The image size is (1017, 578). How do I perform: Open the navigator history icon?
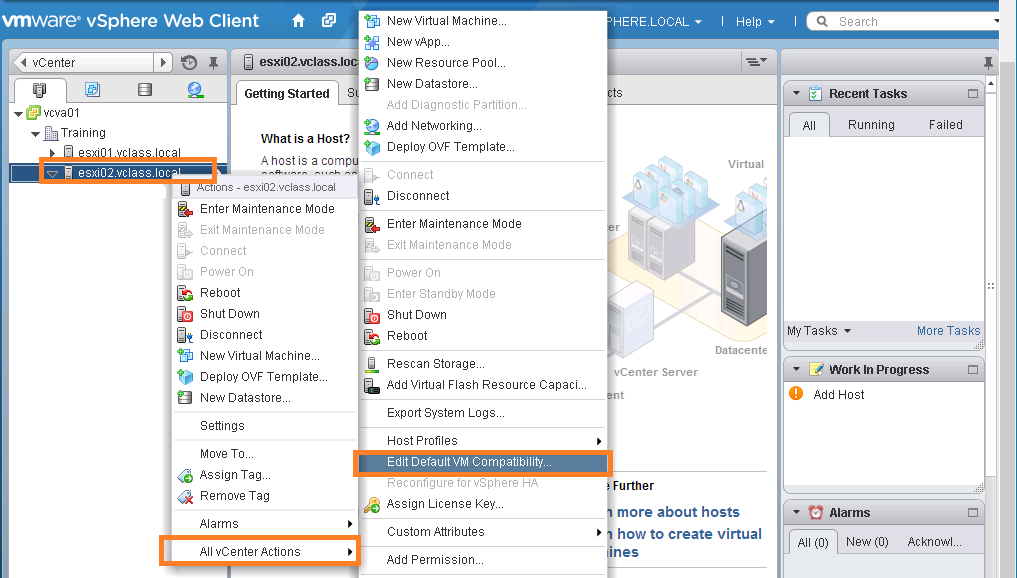pyautogui.click(x=189, y=63)
